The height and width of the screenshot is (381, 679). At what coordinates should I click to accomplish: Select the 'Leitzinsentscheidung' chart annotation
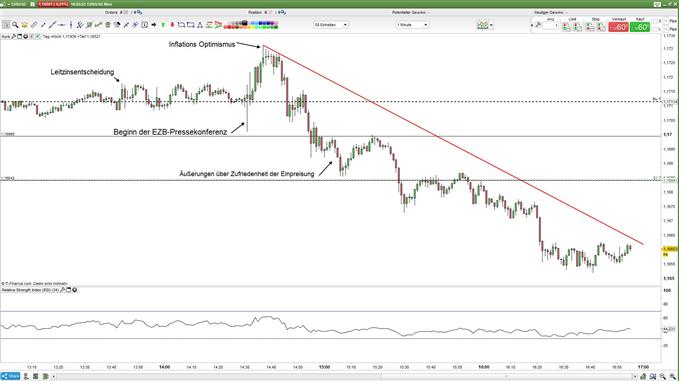click(x=82, y=72)
